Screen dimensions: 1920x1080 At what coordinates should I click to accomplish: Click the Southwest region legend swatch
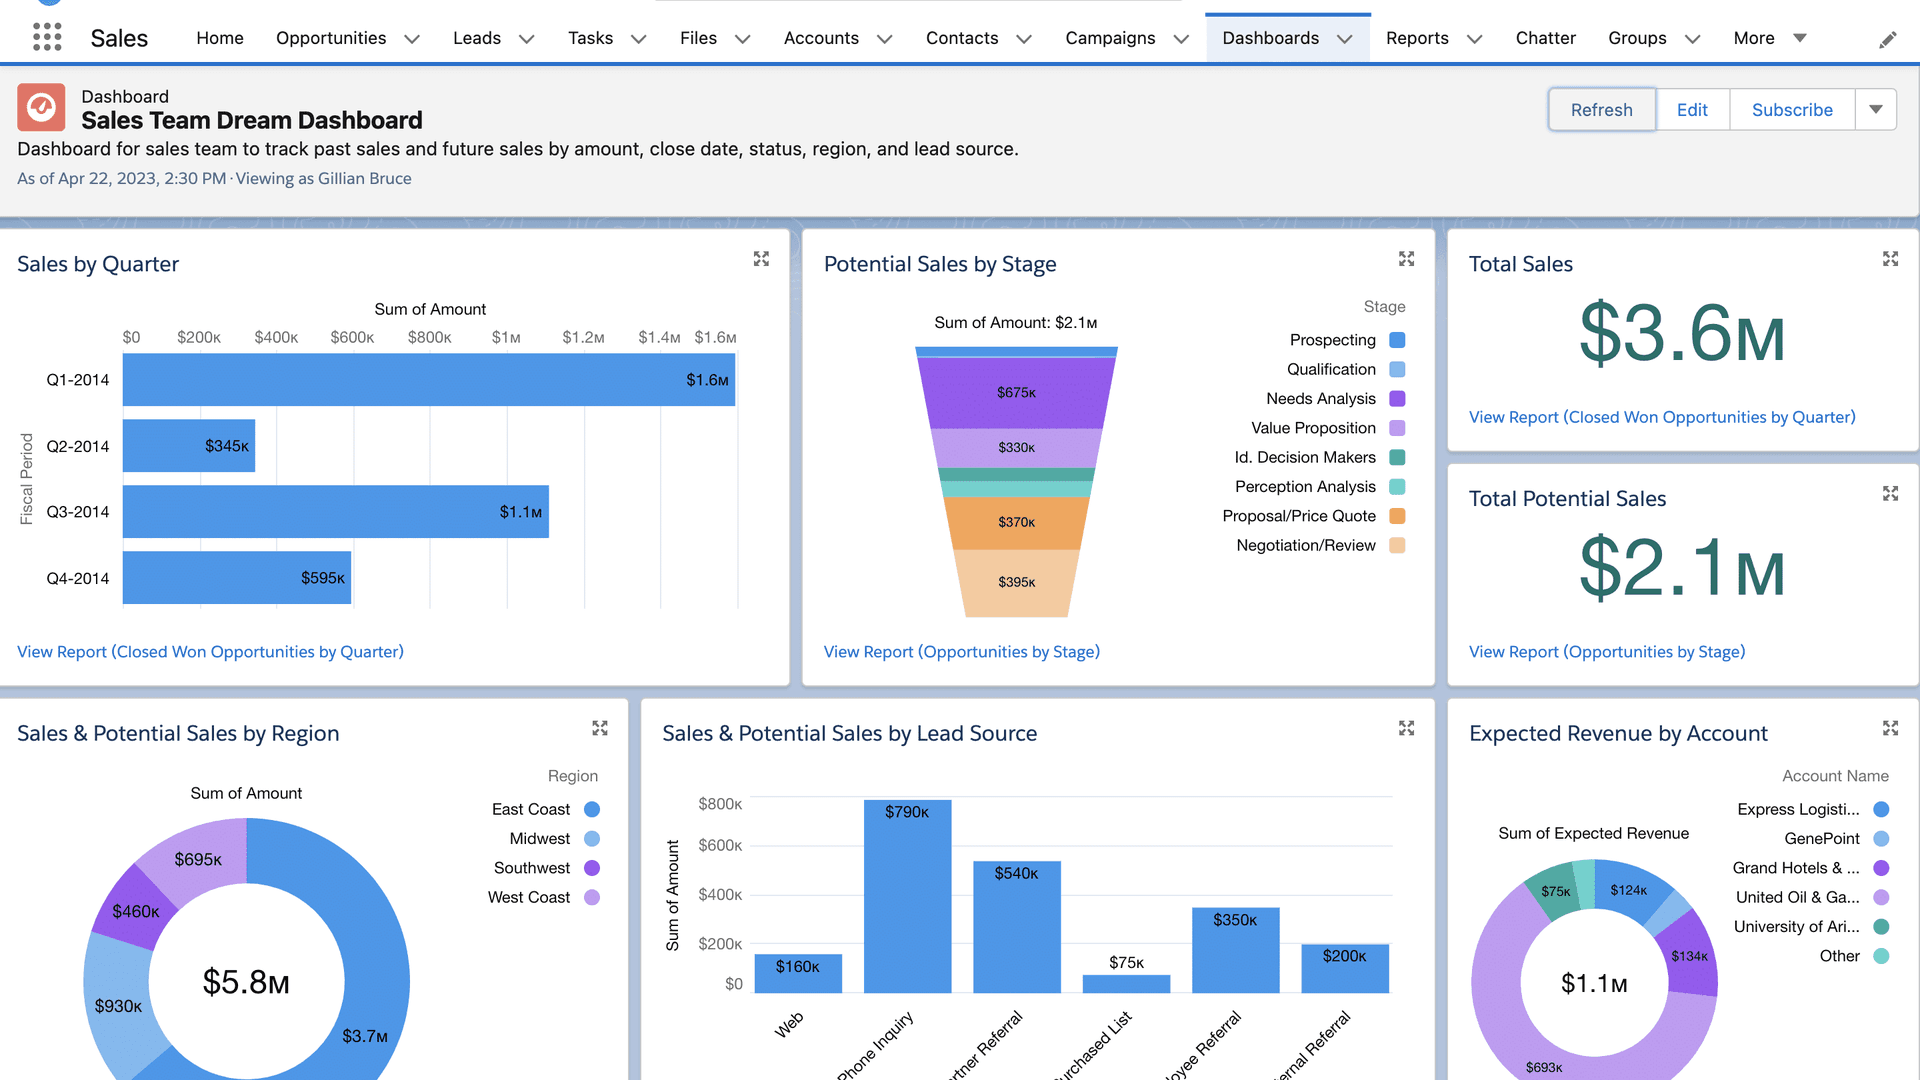[x=592, y=868]
